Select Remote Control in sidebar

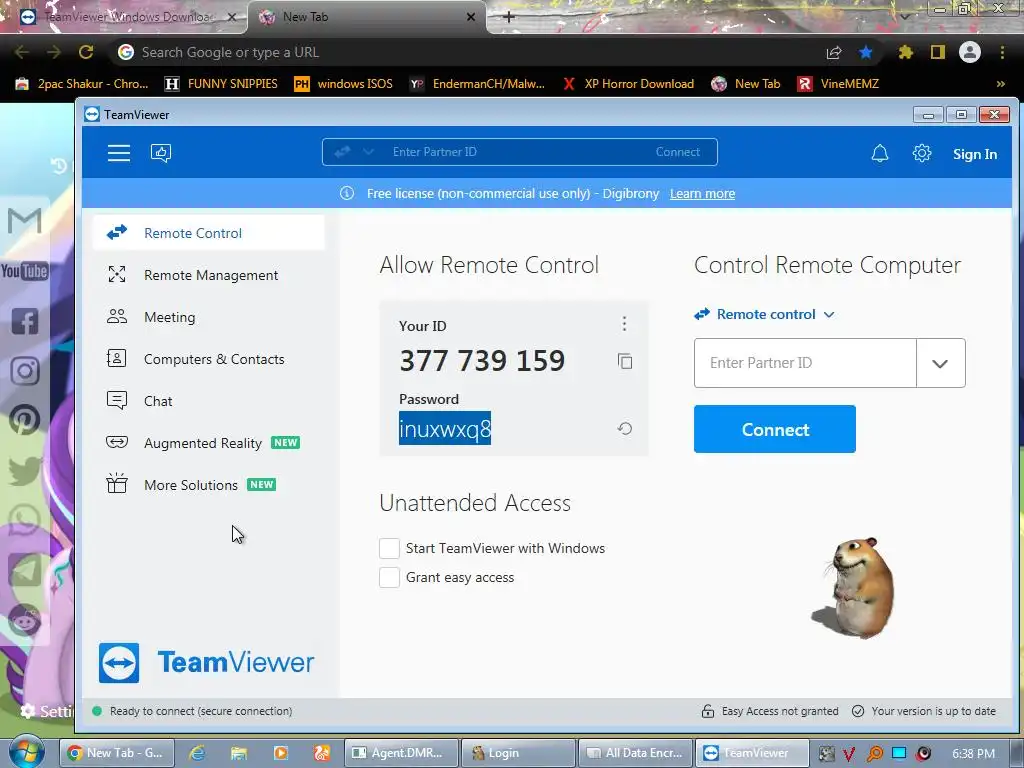click(208, 232)
